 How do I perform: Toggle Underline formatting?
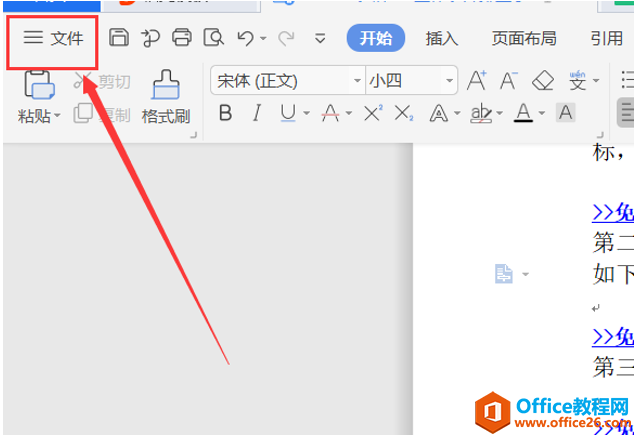point(288,113)
